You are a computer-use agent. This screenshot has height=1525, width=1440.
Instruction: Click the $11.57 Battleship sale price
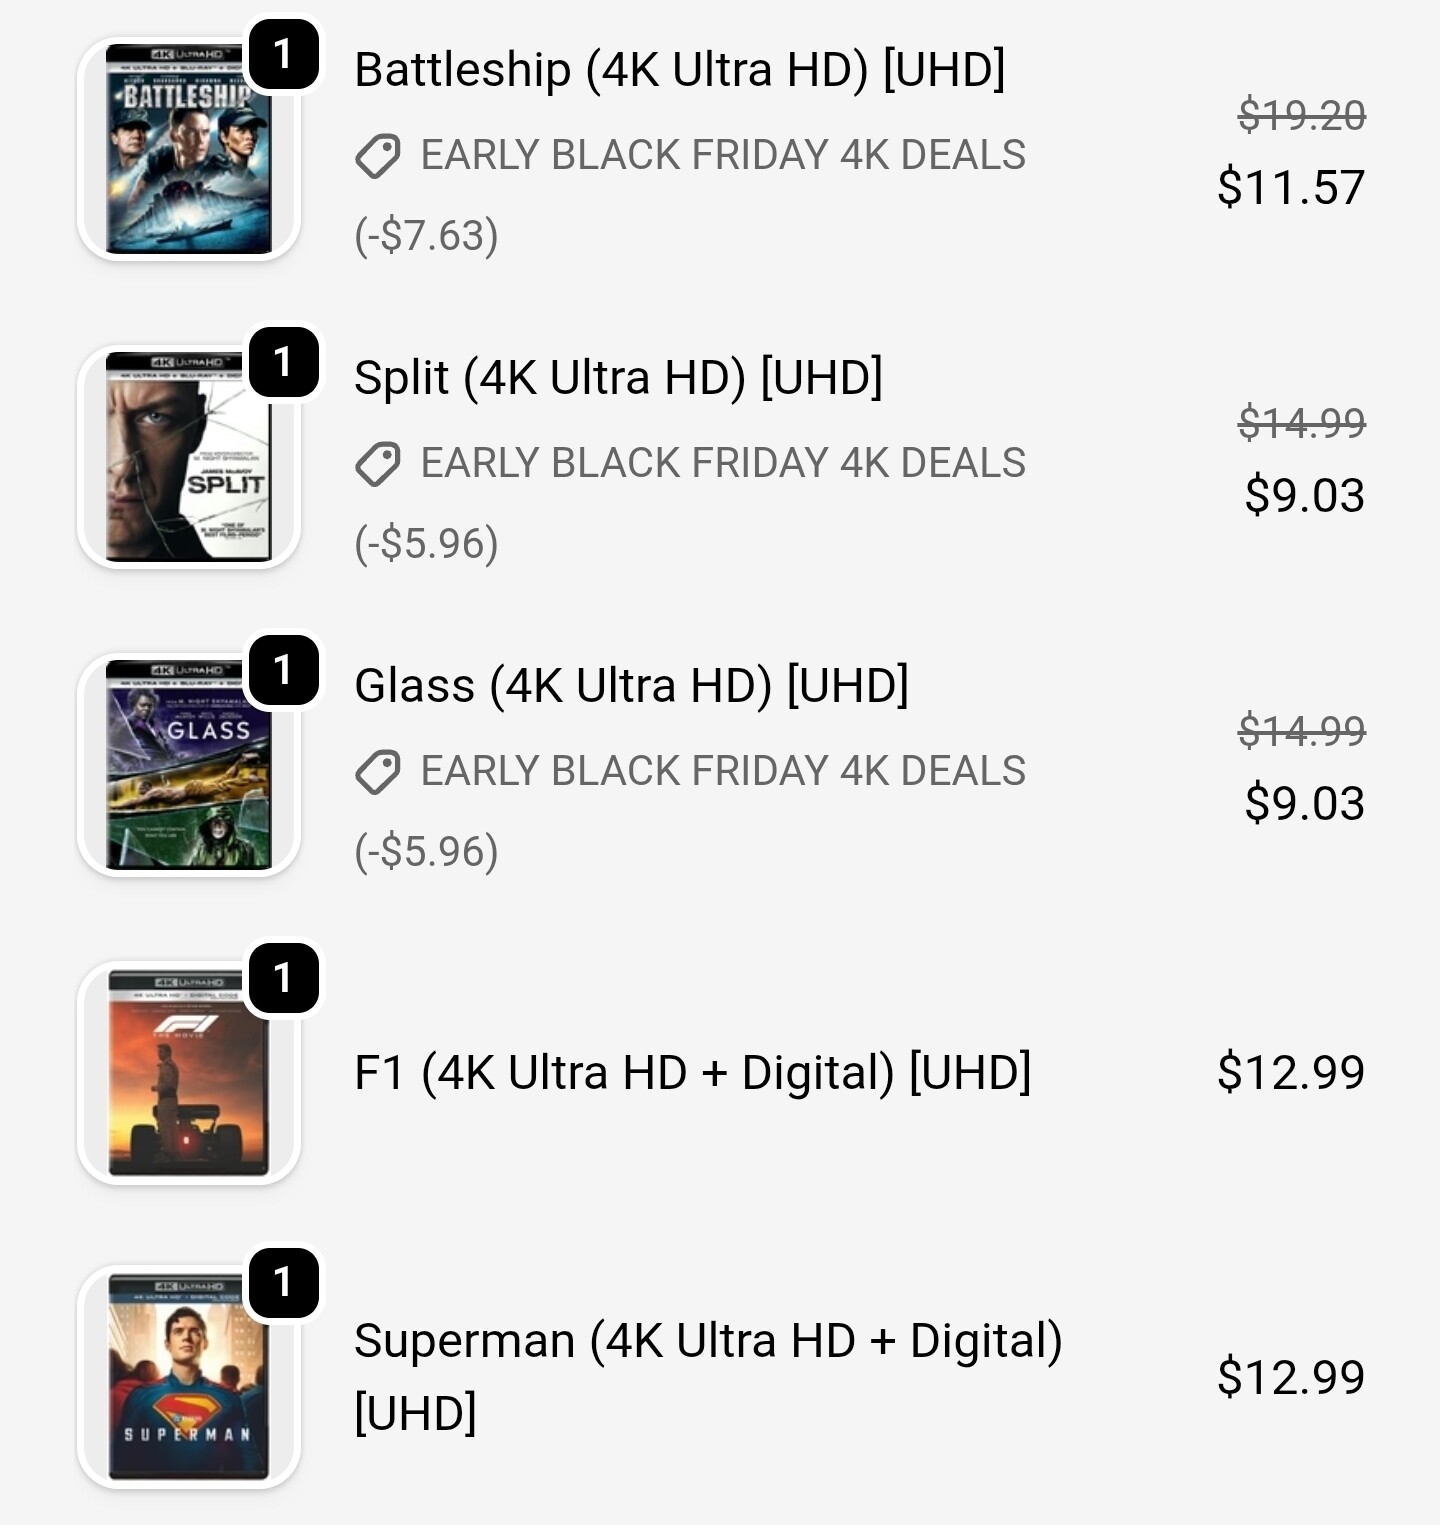(1290, 188)
